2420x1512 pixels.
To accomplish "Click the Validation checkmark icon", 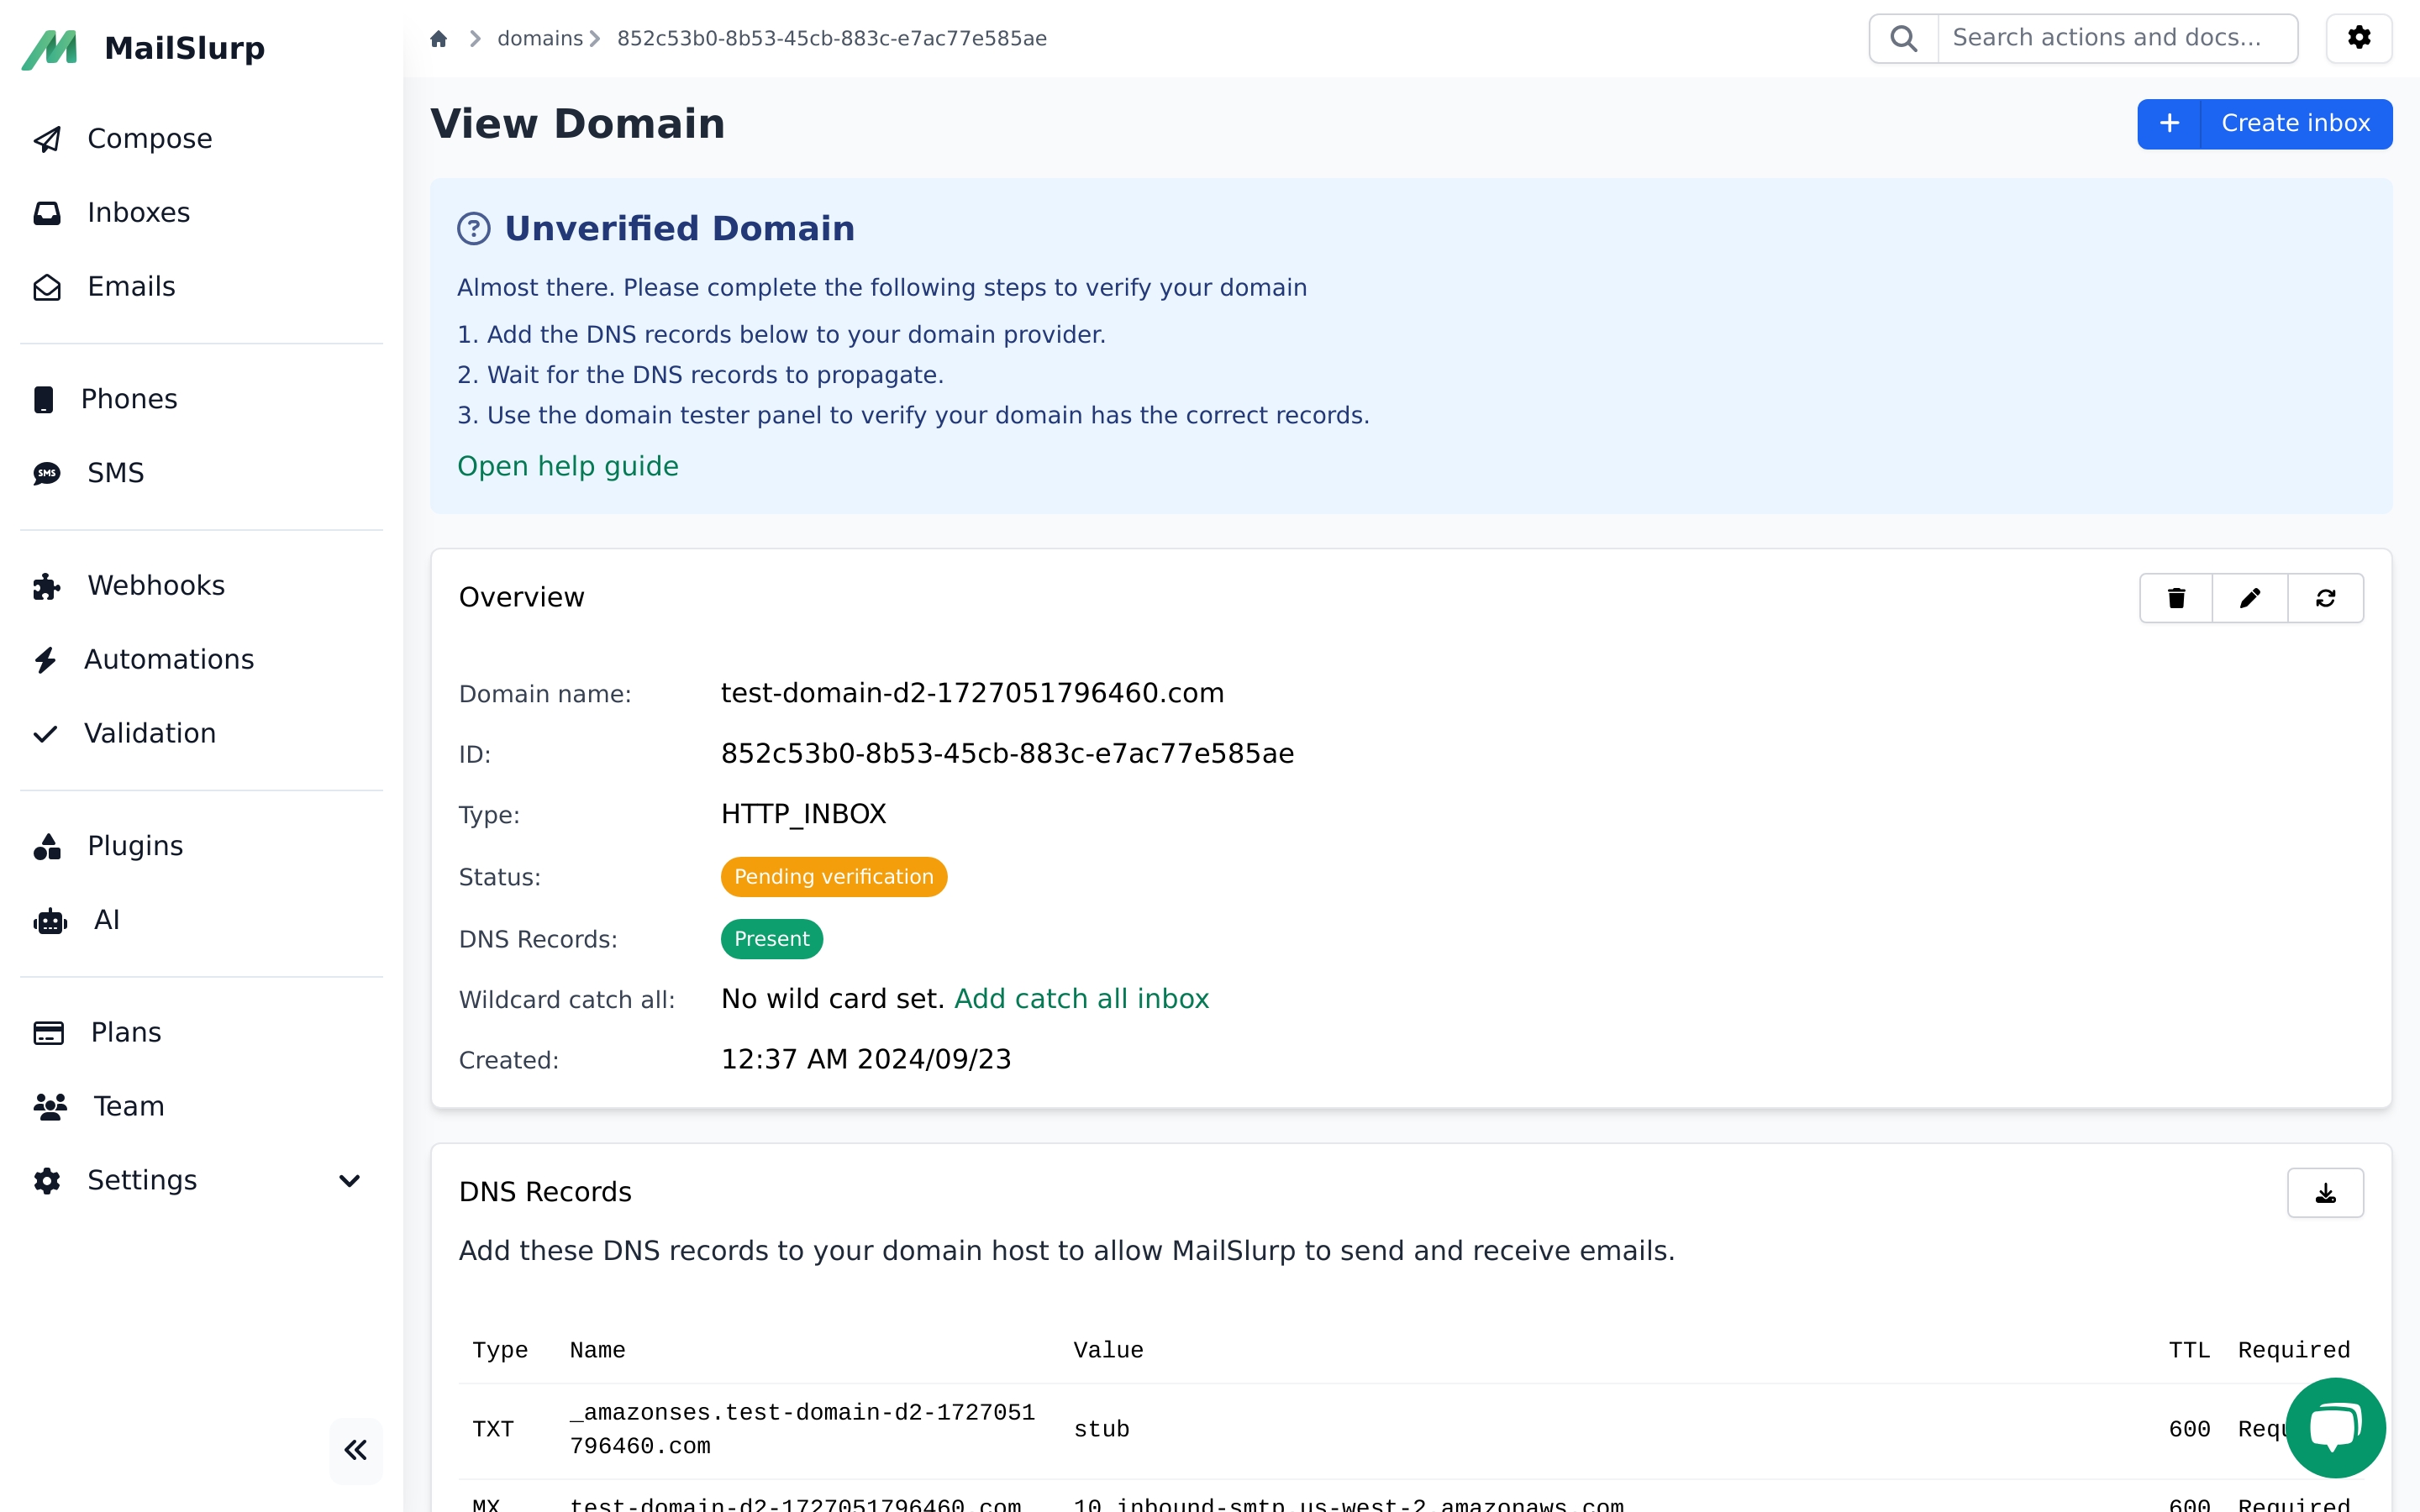I will coord(45,734).
